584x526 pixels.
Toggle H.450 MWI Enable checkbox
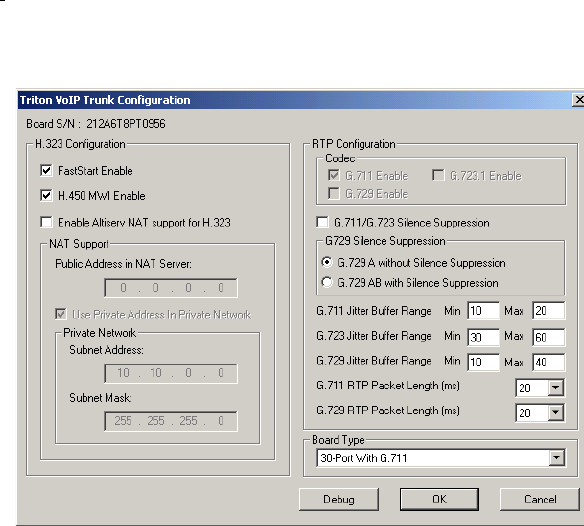pos(46,196)
